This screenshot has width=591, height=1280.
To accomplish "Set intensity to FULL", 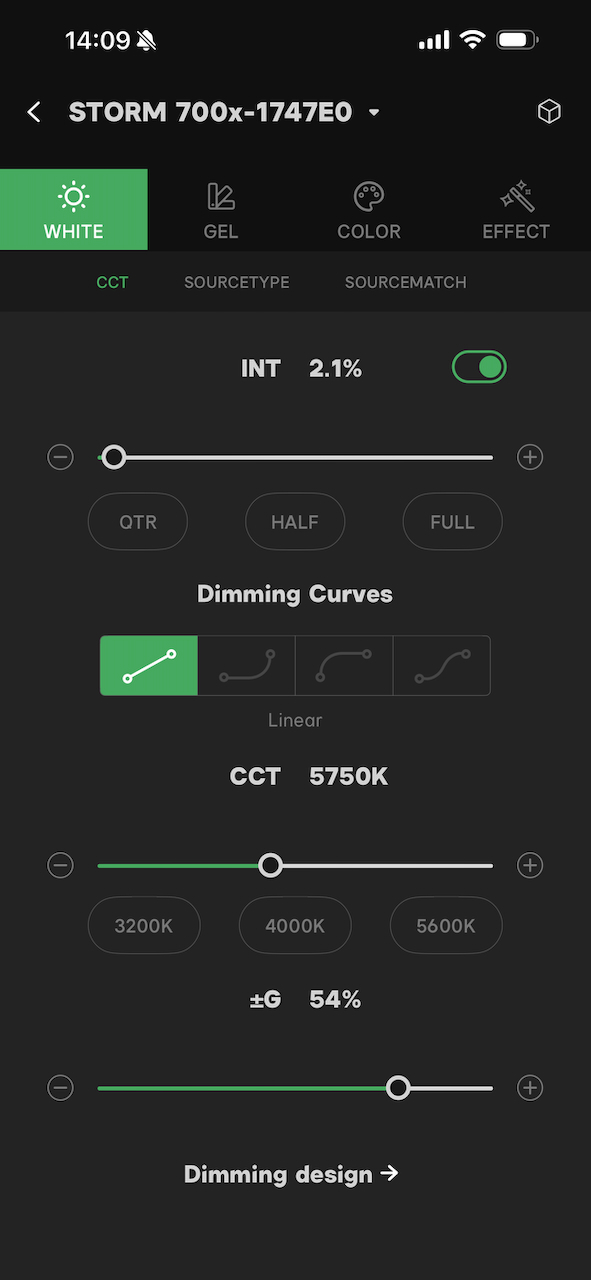I will [x=452, y=521].
